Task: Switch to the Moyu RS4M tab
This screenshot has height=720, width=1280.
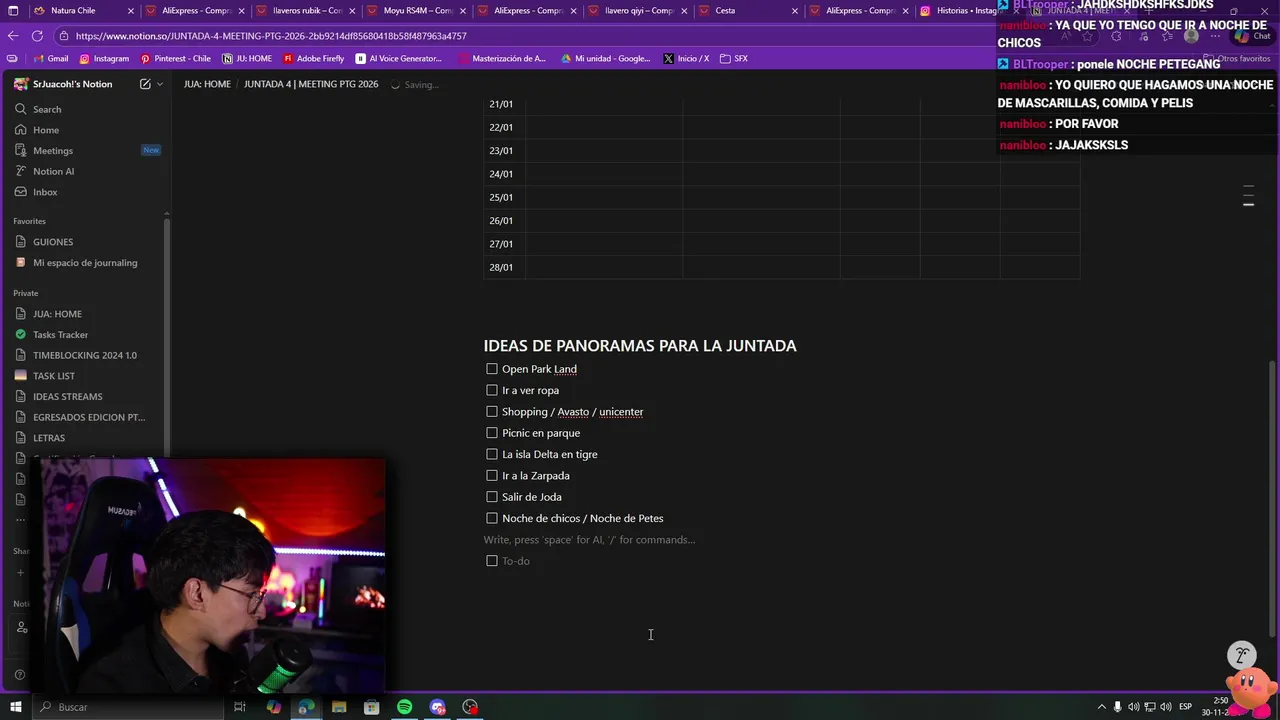Action: pos(418,11)
